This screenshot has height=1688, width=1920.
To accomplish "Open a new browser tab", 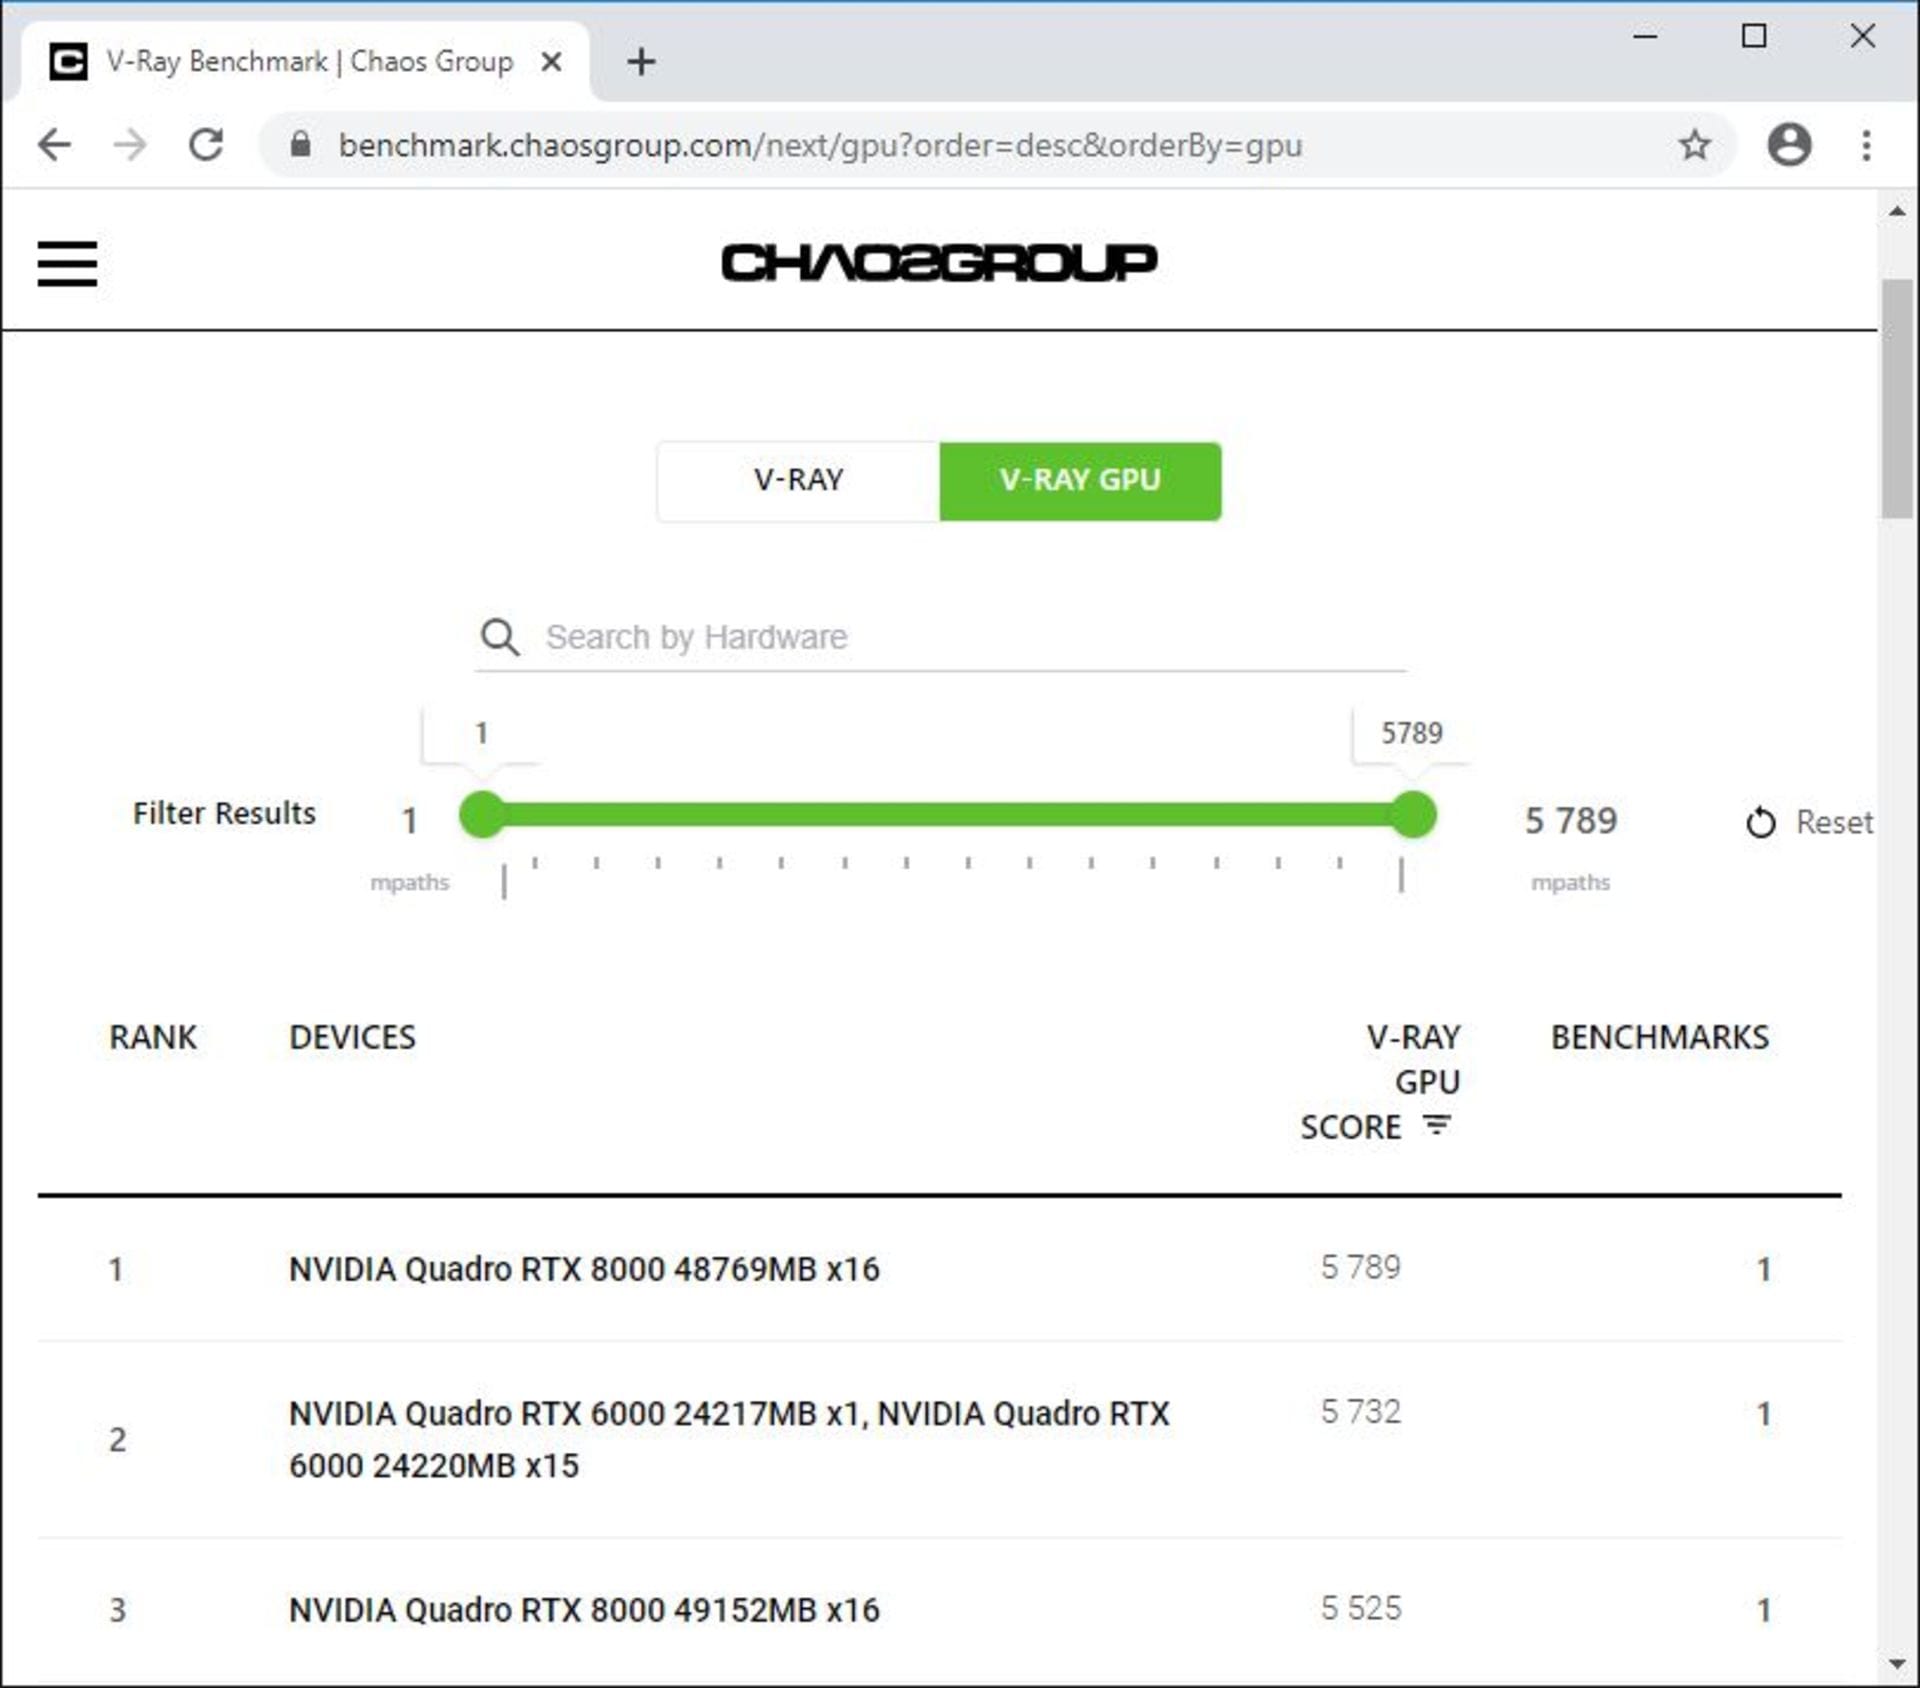I will (x=641, y=62).
